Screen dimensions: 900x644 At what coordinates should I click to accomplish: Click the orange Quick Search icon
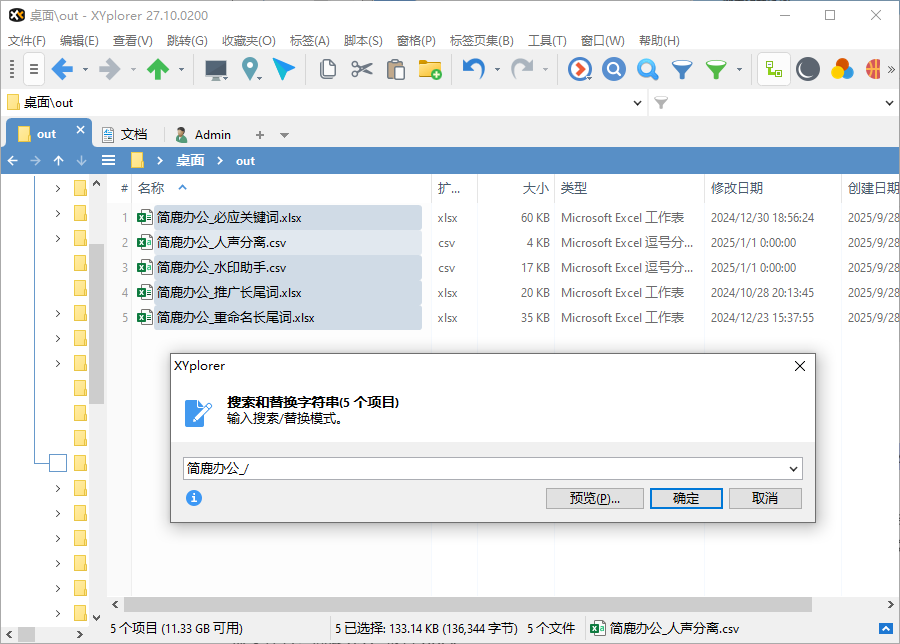[x=580, y=70]
